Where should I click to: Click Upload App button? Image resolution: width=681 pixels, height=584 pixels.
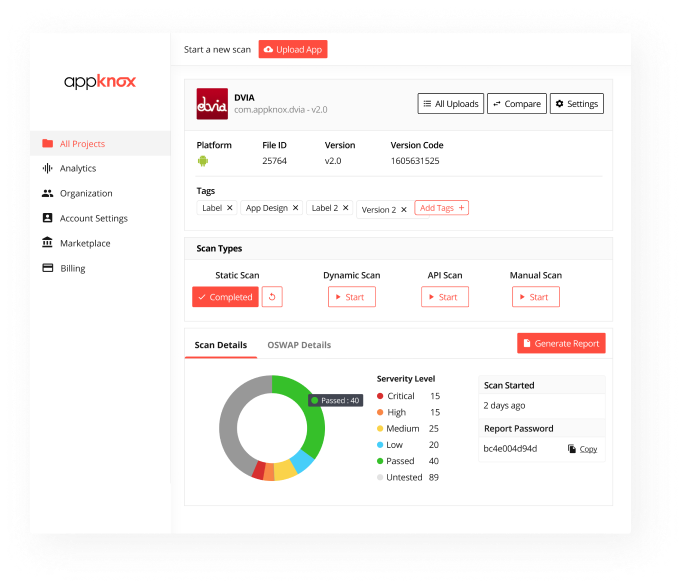(x=293, y=49)
